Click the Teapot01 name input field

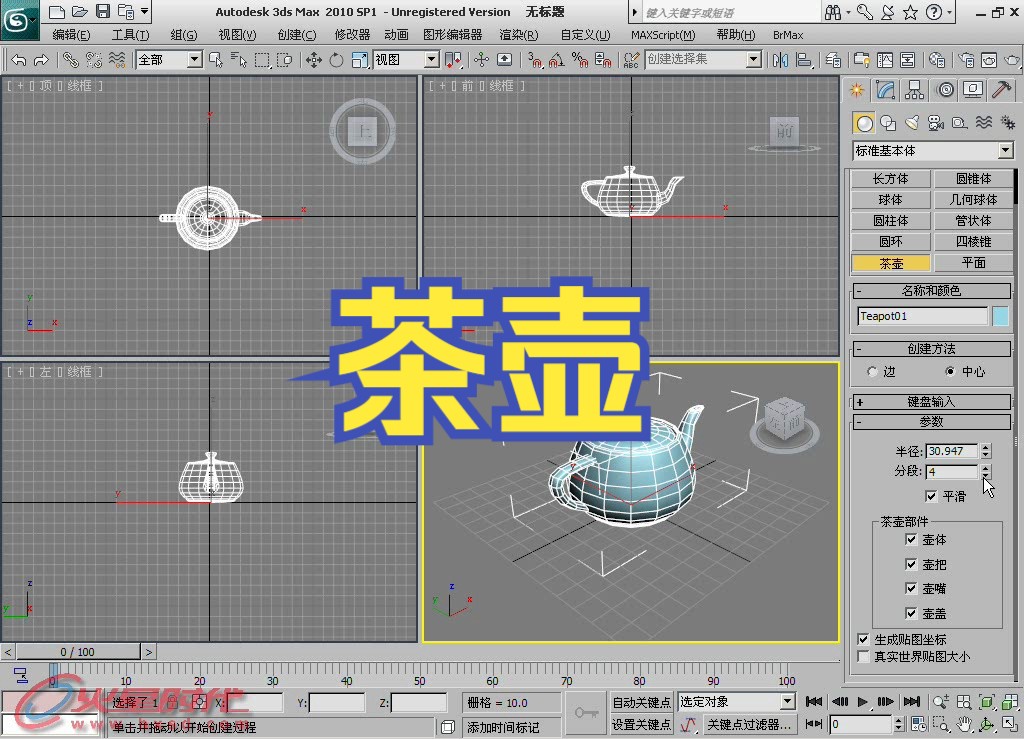click(922, 315)
